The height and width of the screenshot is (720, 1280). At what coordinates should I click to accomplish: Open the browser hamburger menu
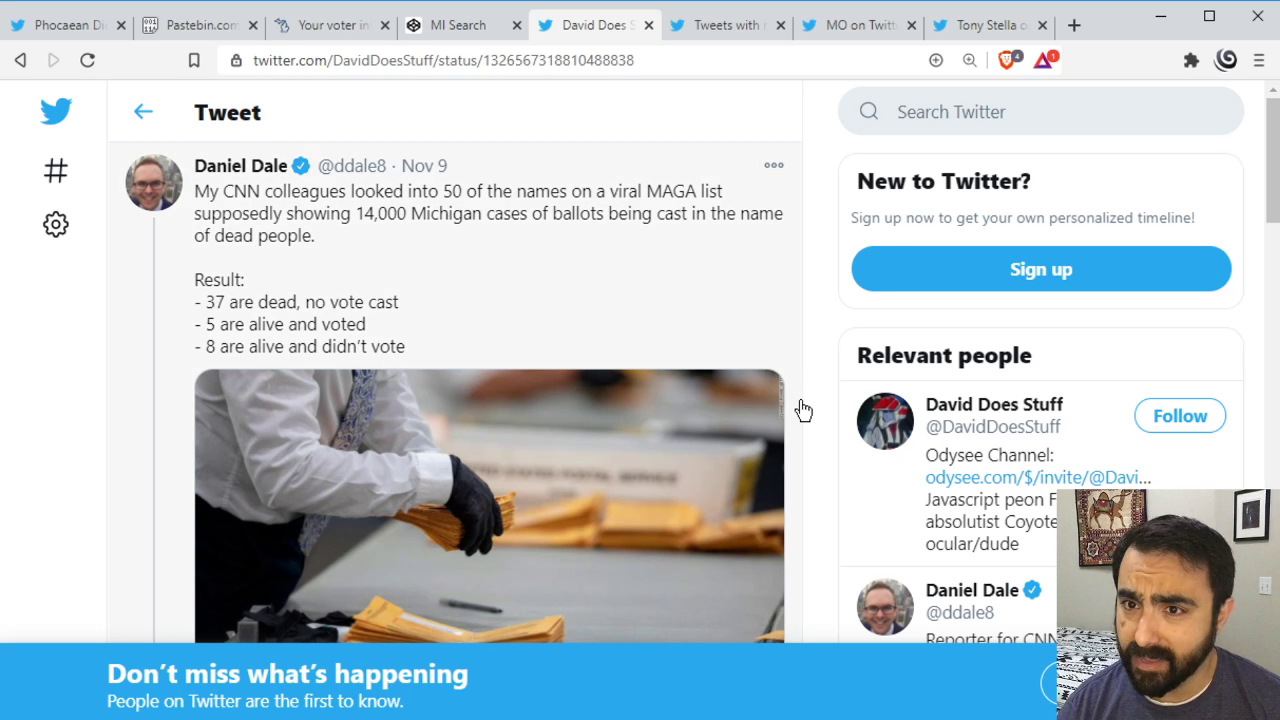click(x=1259, y=60)
